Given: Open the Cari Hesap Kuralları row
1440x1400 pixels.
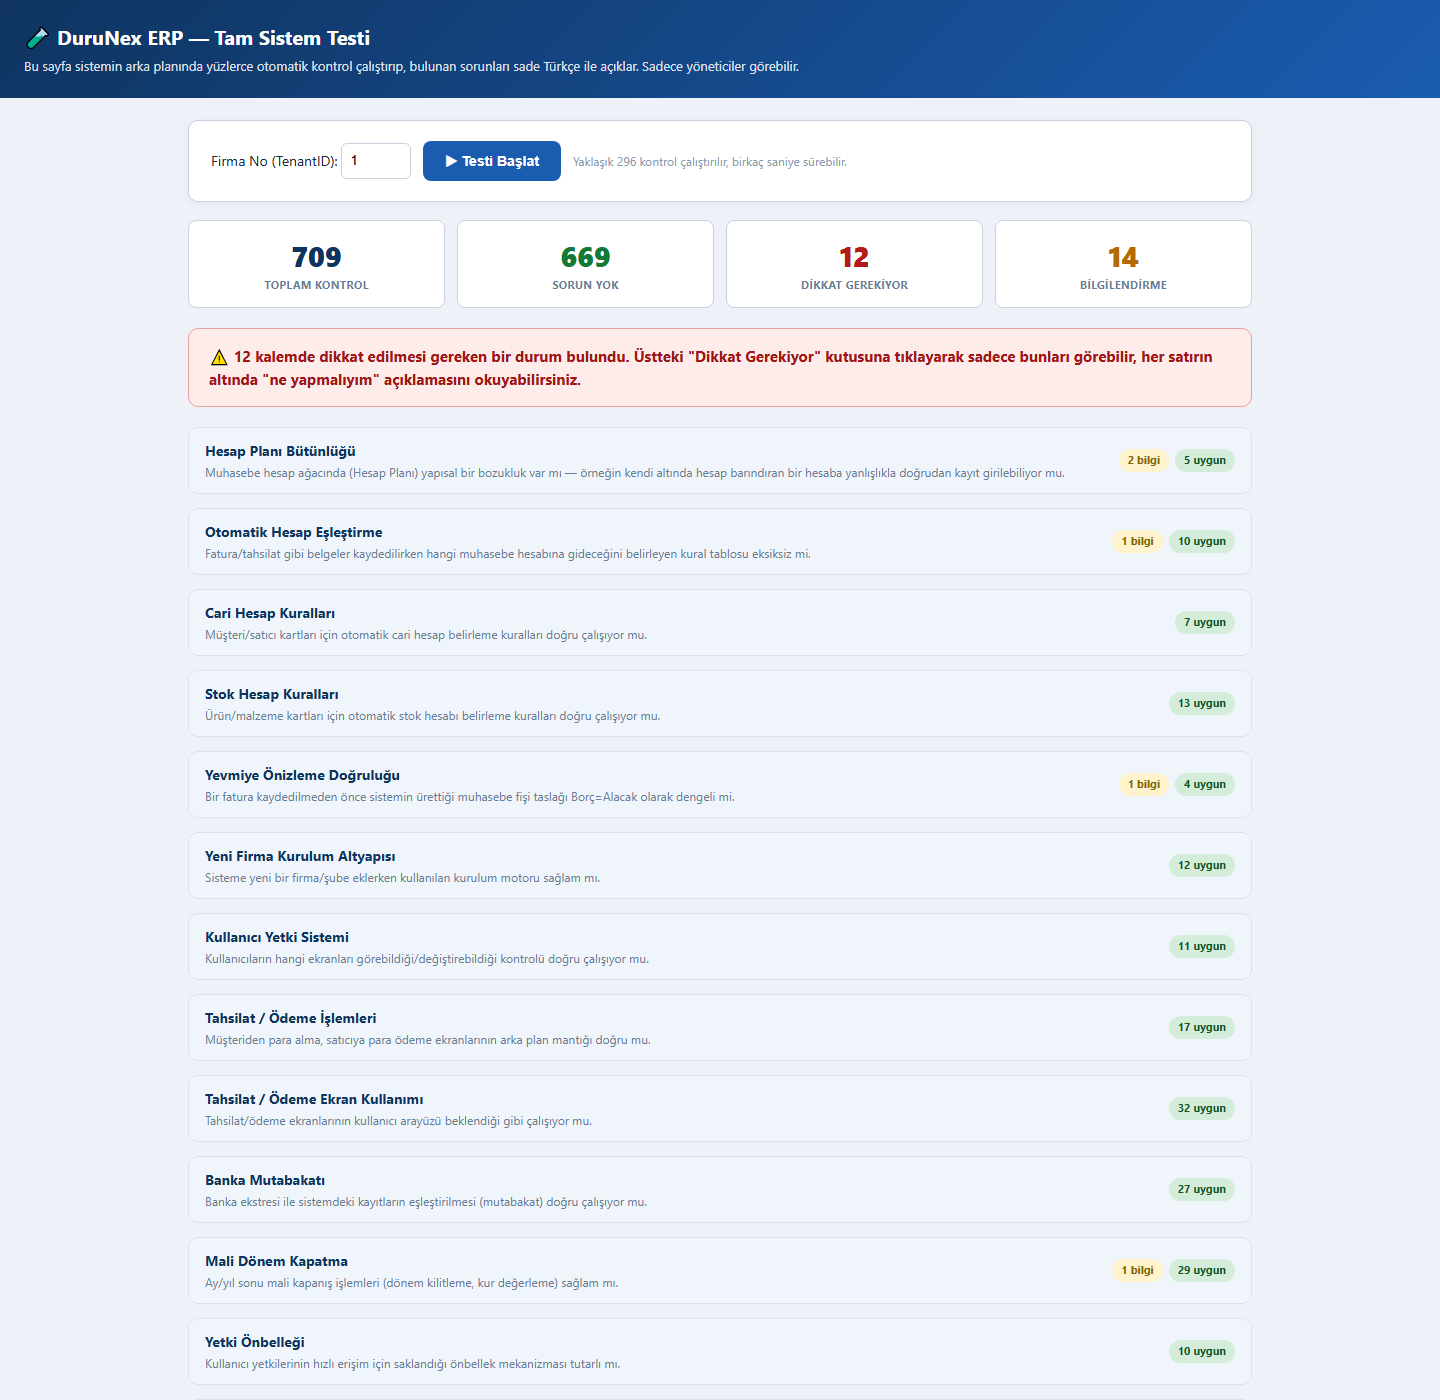Looking at the screenshot, I should [720, 623].
